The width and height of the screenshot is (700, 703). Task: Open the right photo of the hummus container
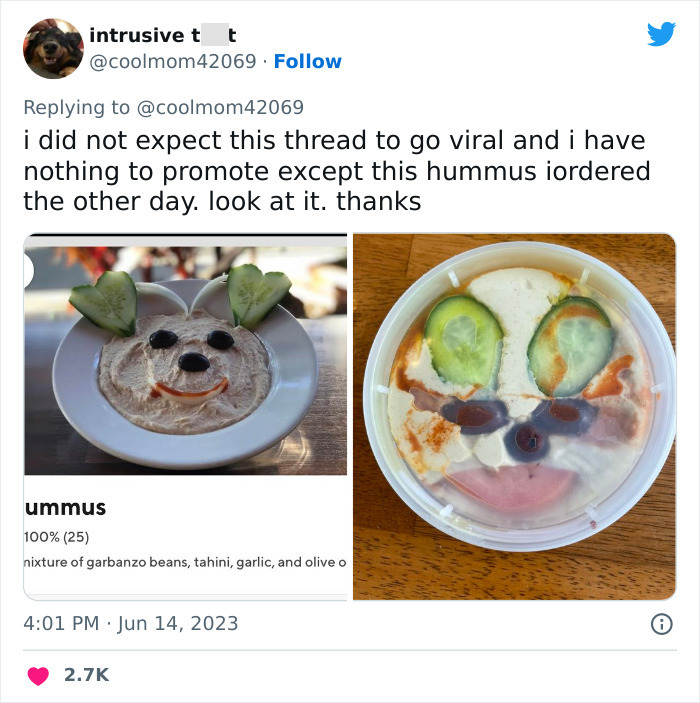[514, 416]
